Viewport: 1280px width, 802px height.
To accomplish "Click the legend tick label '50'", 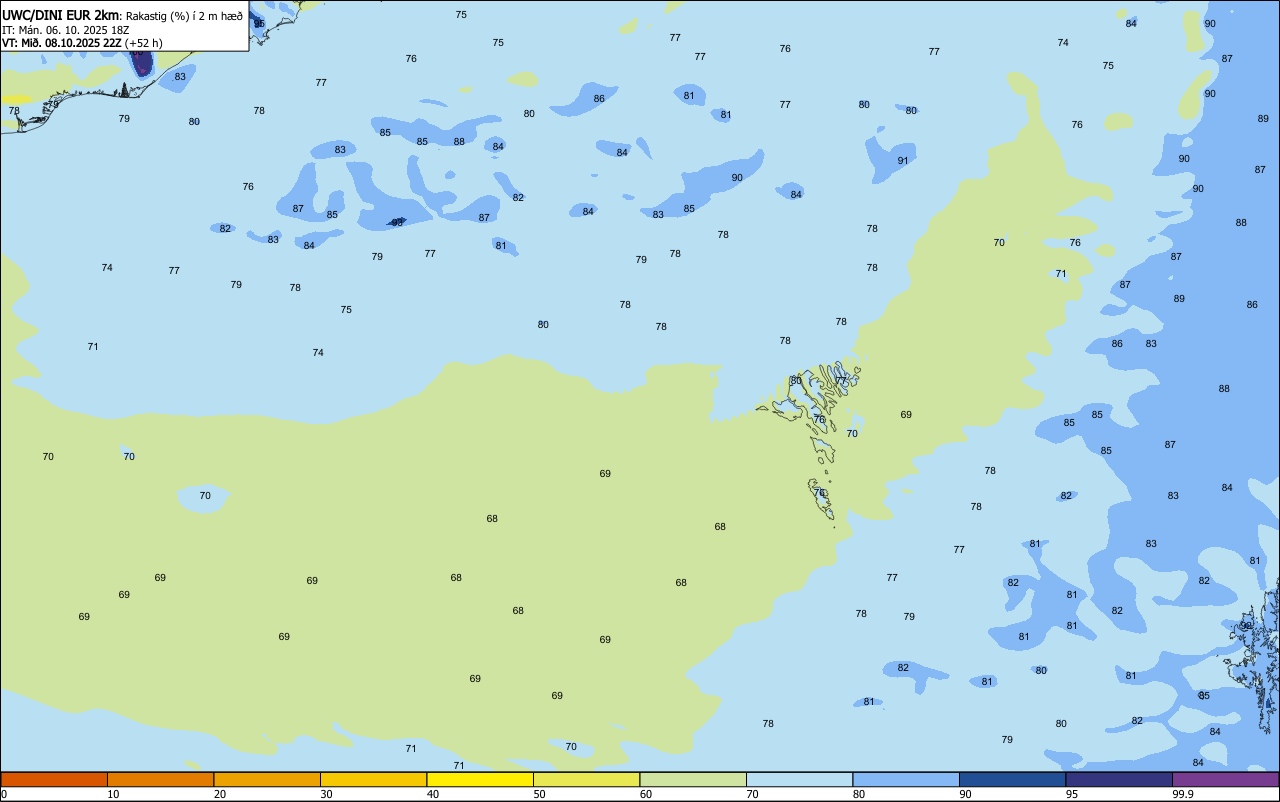I will pyautogui.click(x=539, y=794).
